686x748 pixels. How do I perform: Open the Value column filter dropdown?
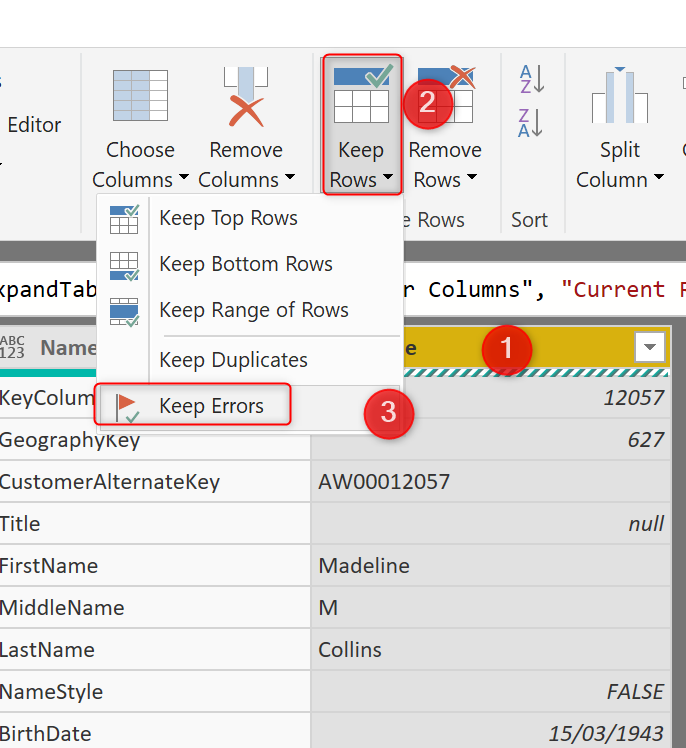click(x=650, y=347)
